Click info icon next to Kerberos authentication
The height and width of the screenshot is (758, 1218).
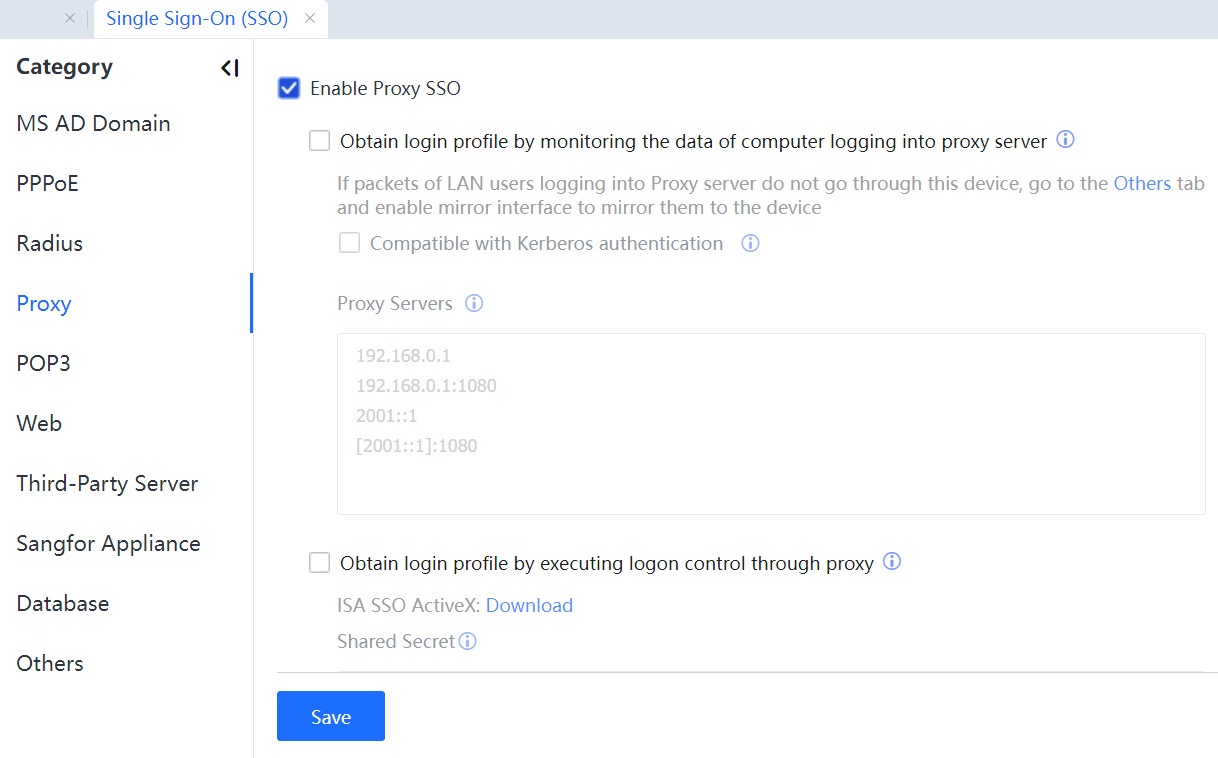(x=750, y=243)
